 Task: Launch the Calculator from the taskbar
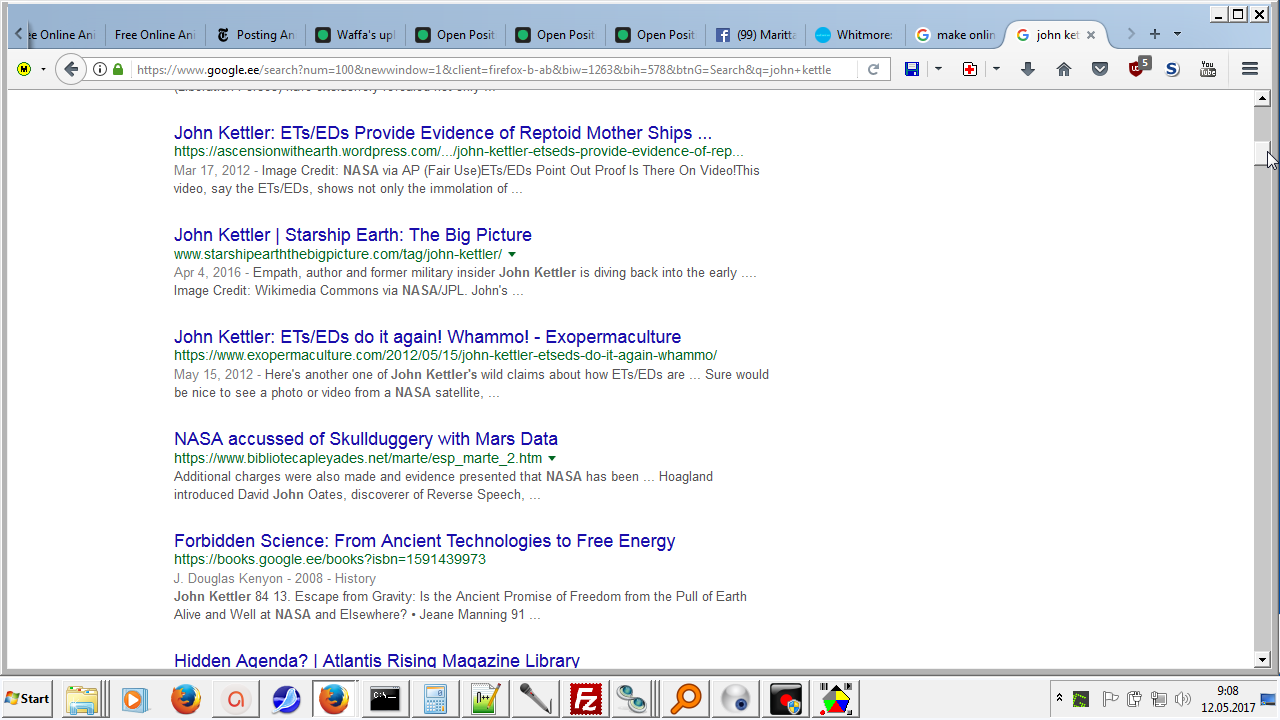[x=435, y=698]
